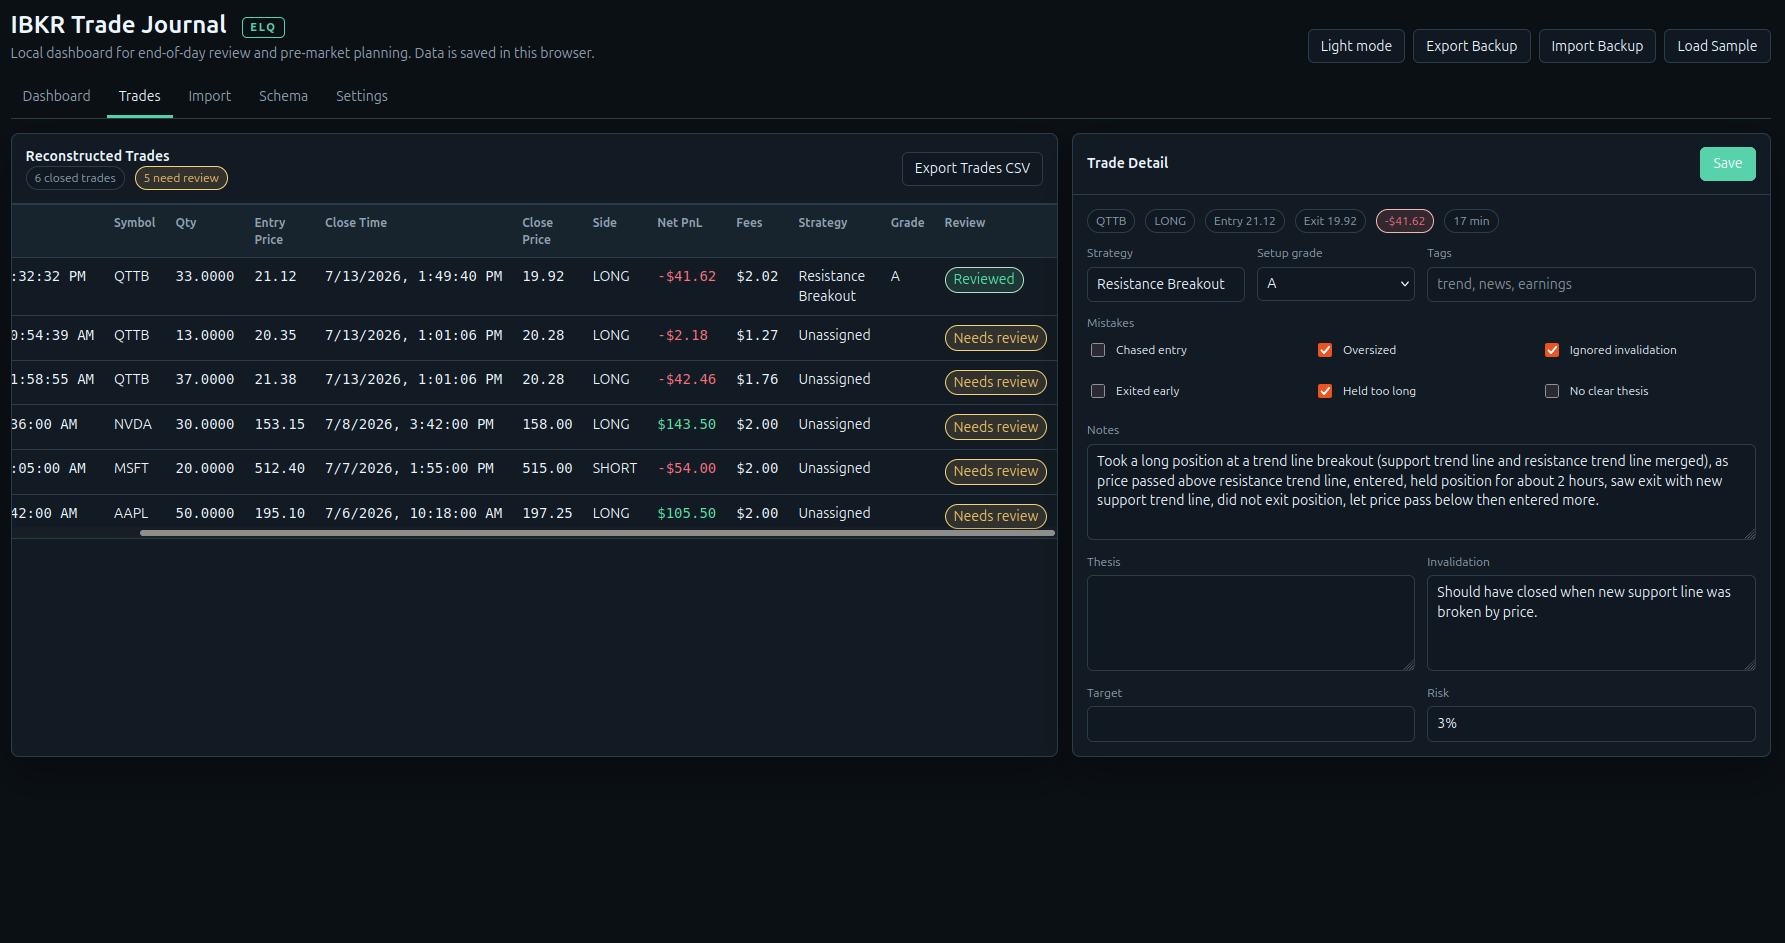Open the Import tab
This screenshot has width=1785, height=943.
(x=210, y=96)
